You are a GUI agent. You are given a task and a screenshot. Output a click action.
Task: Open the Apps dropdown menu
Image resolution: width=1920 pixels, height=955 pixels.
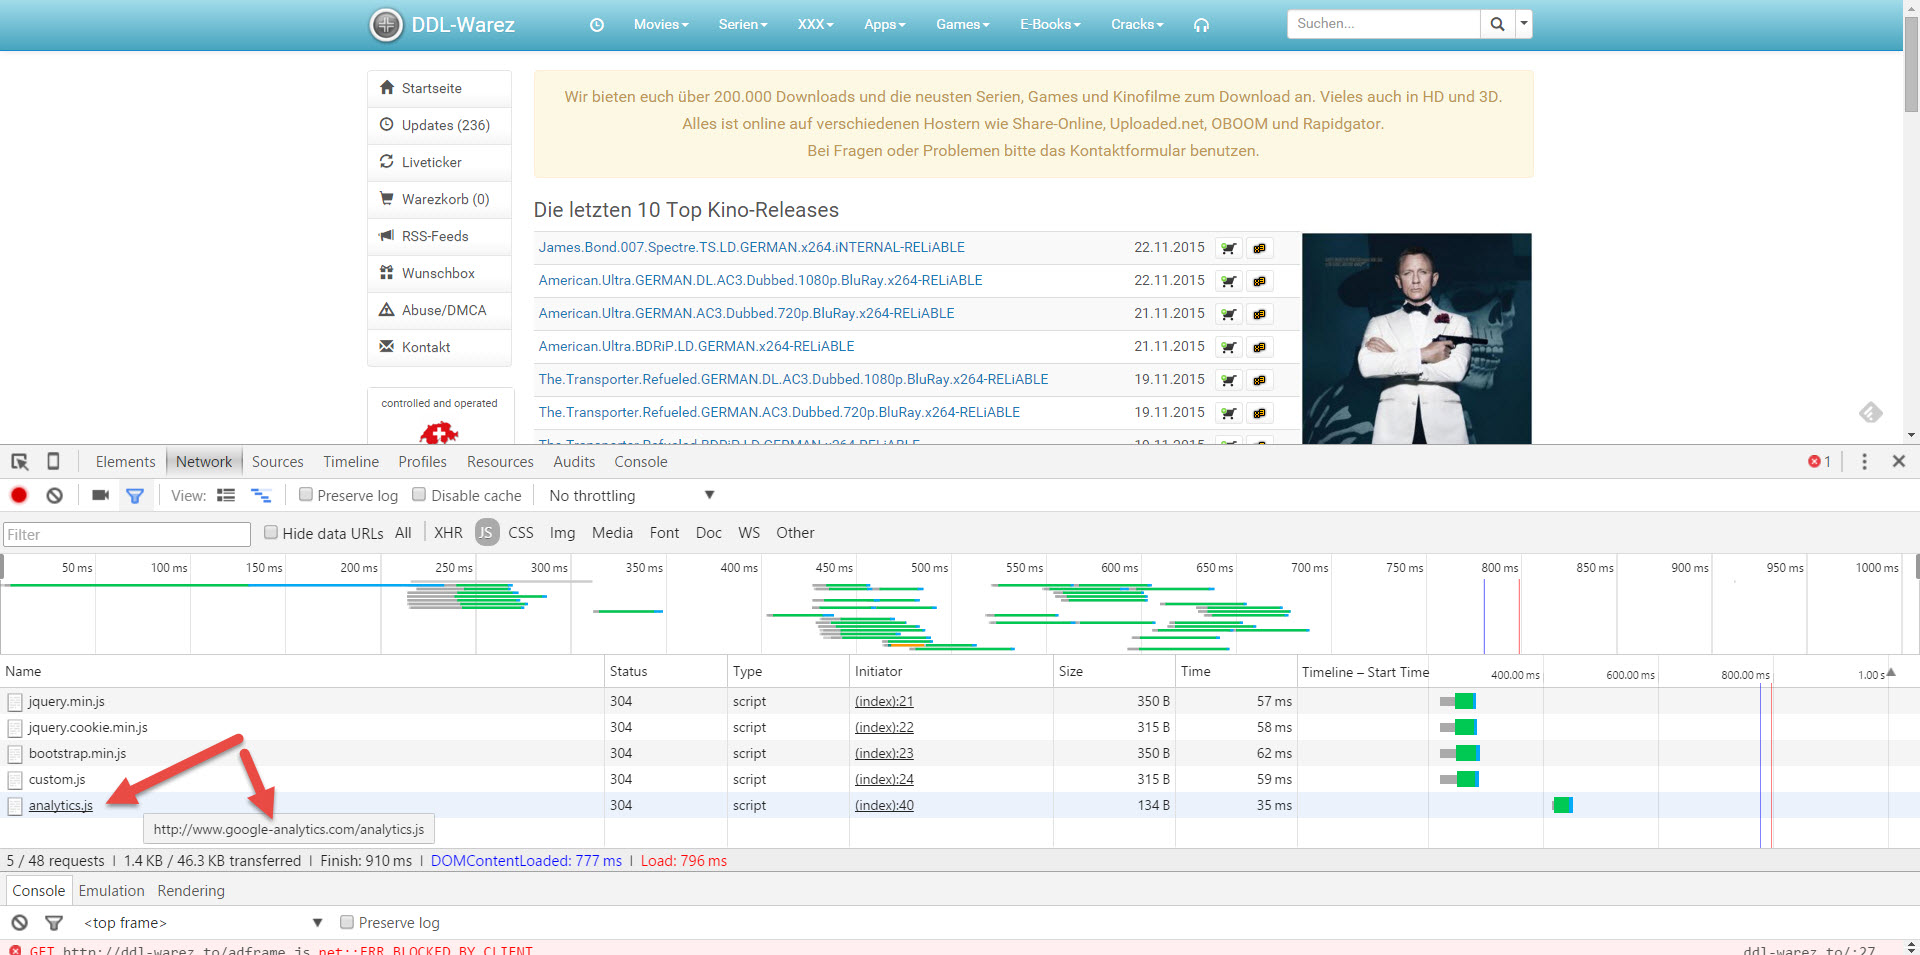[x=885, y=24]
